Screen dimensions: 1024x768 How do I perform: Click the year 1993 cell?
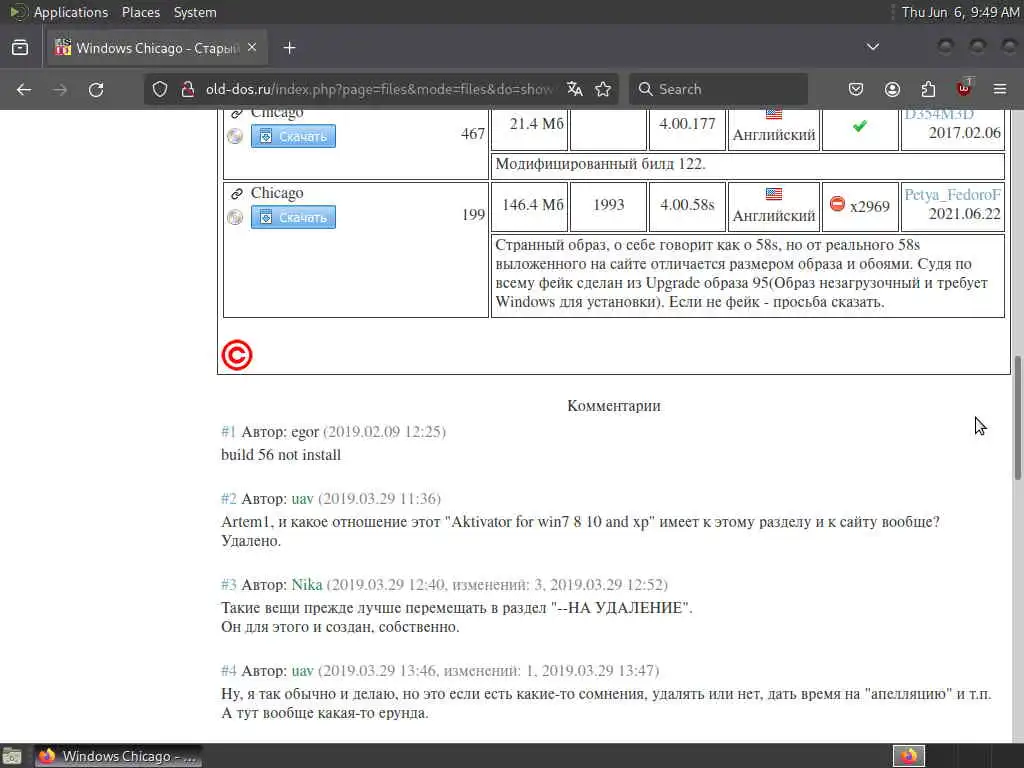coord(609,205)
